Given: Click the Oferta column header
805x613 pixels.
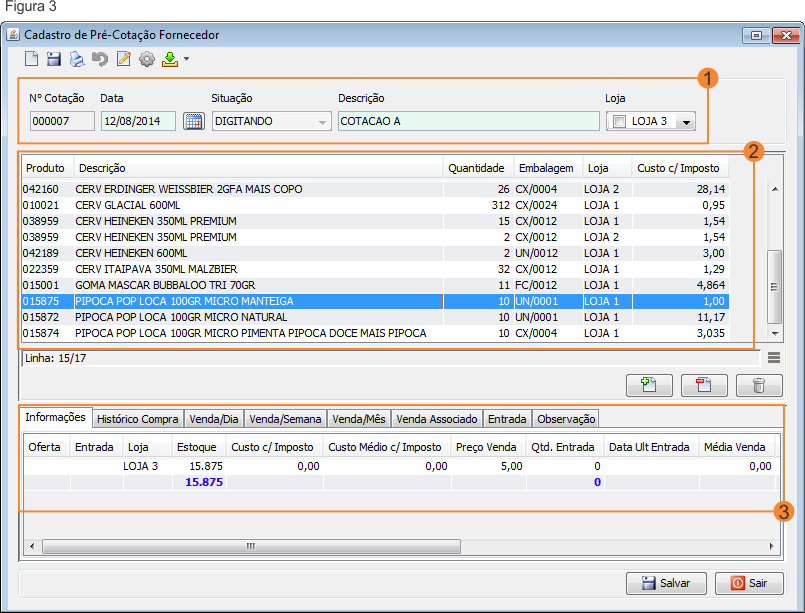Looking at the screenshot, I should point(46,447).
